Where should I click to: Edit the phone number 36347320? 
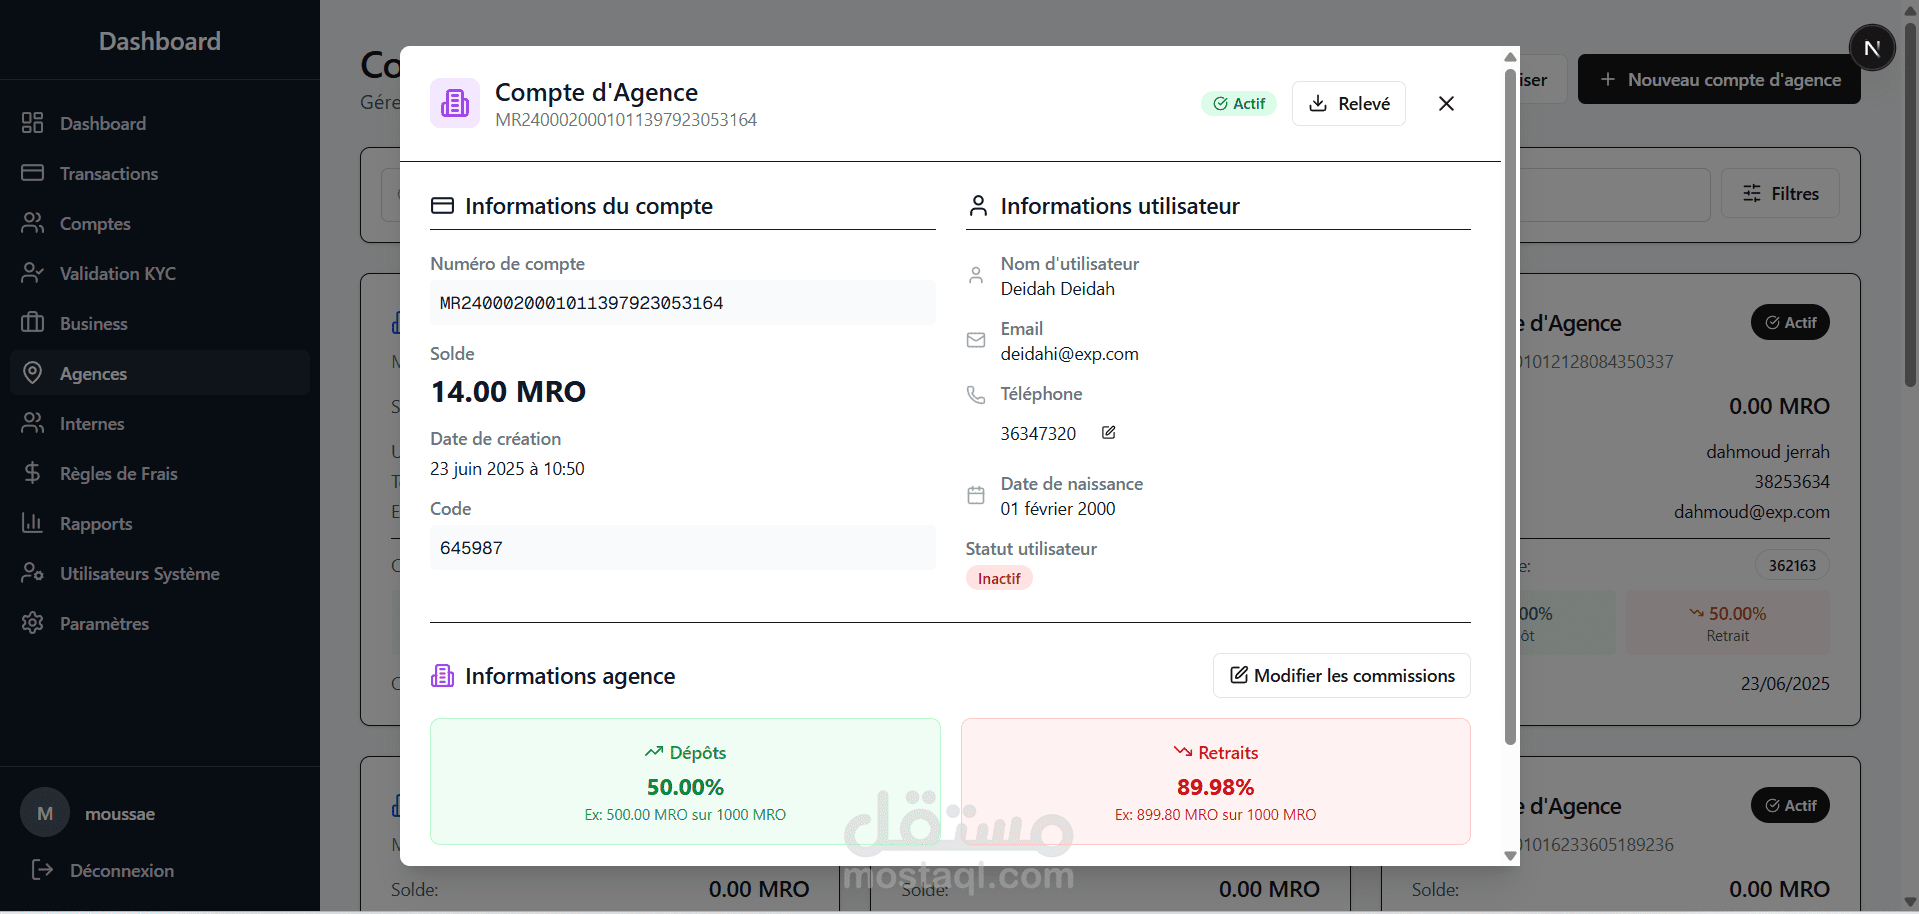[x=1108, y=432]
